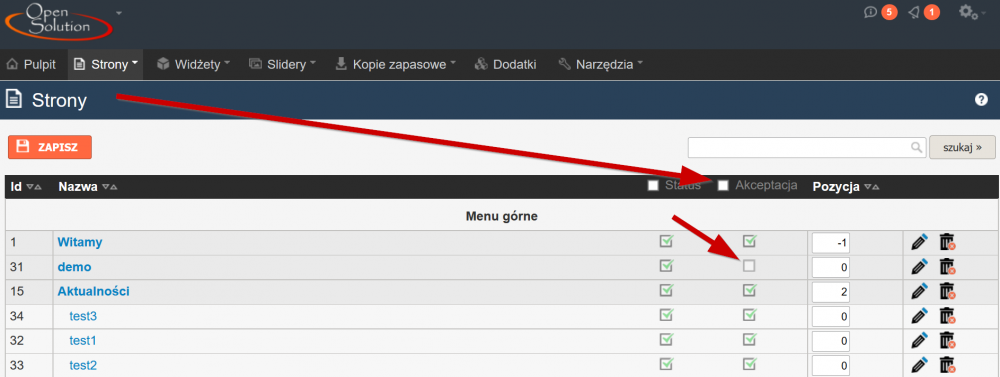This screenshot has height=377, width=1000.
Task: Edit the test2 page
Action: pyautogui.click(x=918, y=366)
